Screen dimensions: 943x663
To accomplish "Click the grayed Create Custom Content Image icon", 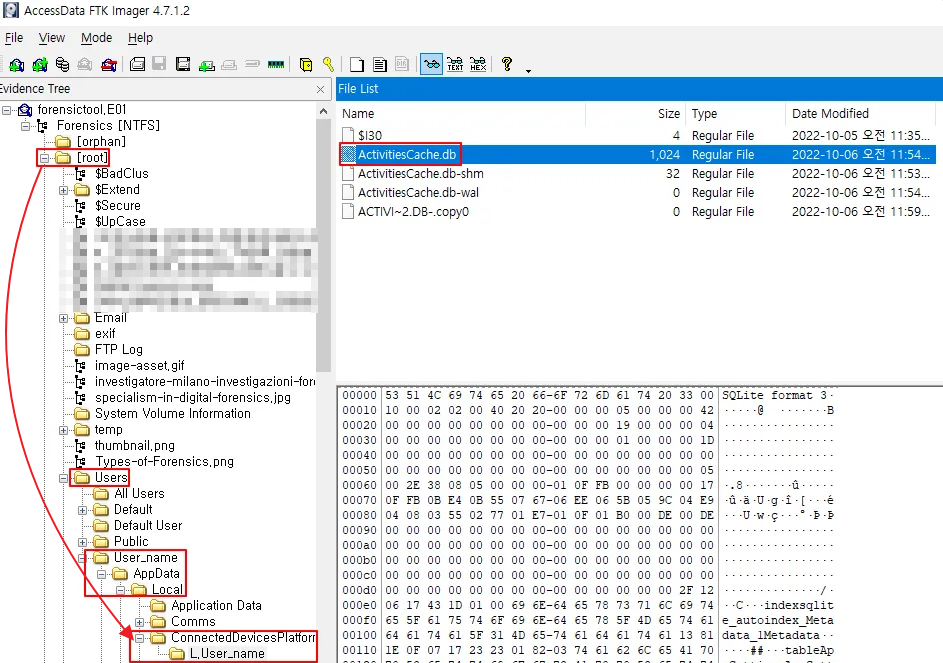I will (x=229, y=65).
